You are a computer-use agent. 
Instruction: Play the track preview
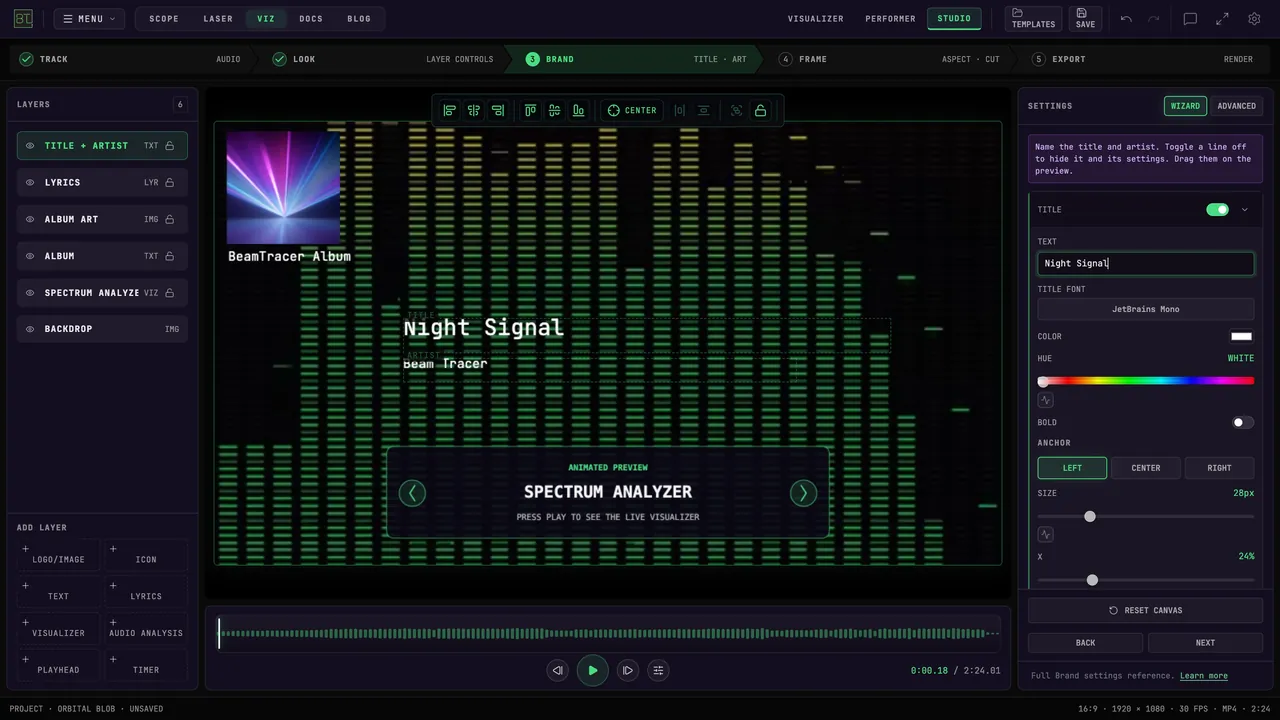[x=593, y=670]
